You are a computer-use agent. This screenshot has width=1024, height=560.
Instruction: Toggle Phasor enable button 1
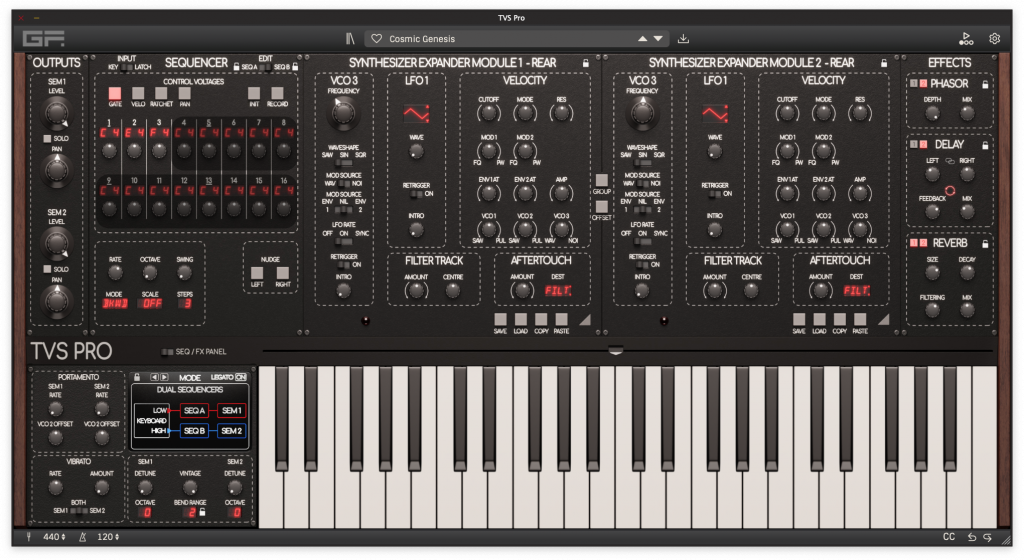pyautogui.click(x=914, y=84)
